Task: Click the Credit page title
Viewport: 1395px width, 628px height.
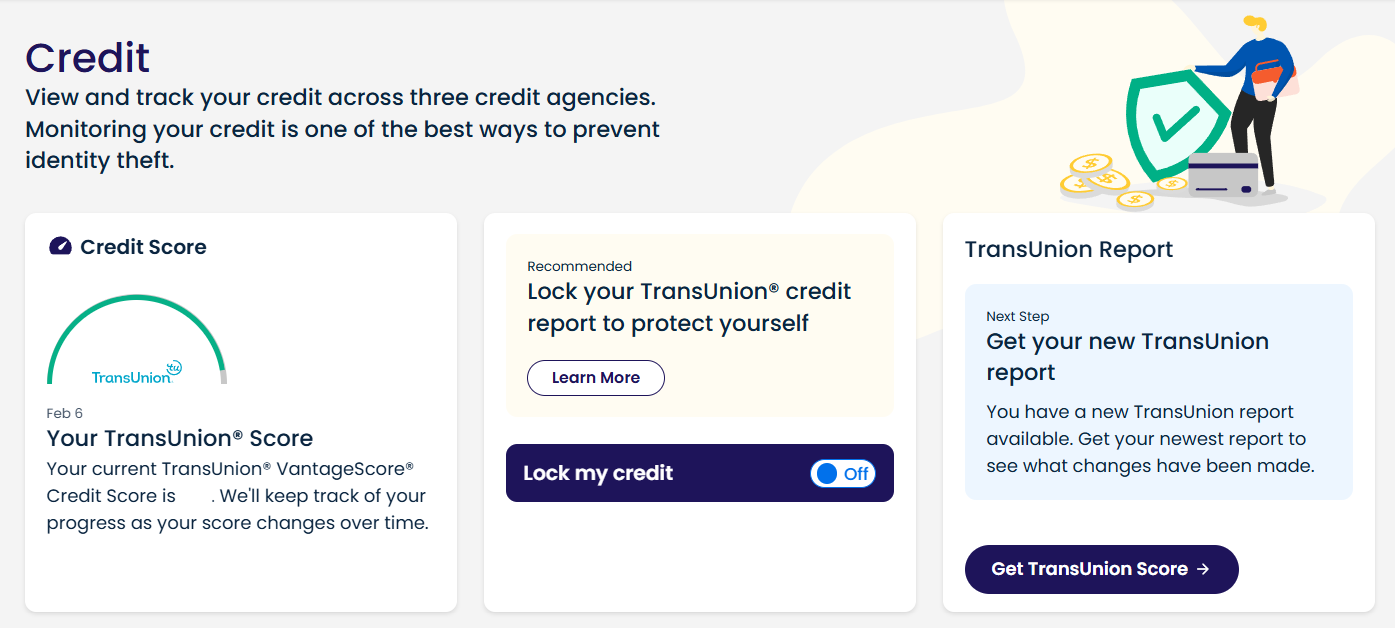Action: pyautogui.click(x=88, y=58)
